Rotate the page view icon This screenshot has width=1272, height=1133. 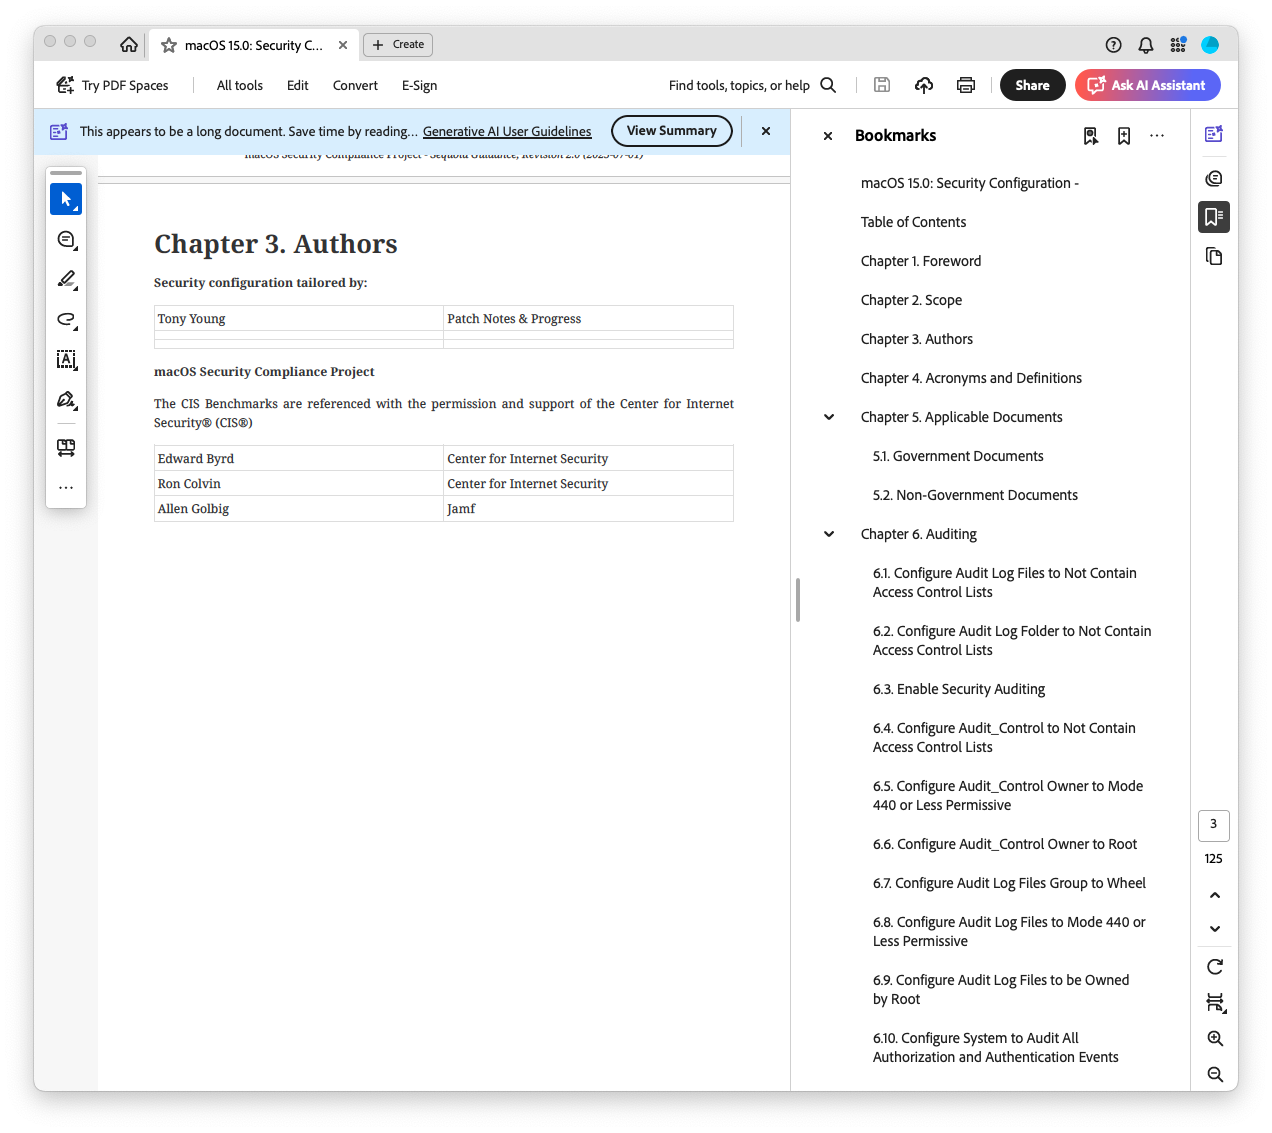[x=1214, y=967]
